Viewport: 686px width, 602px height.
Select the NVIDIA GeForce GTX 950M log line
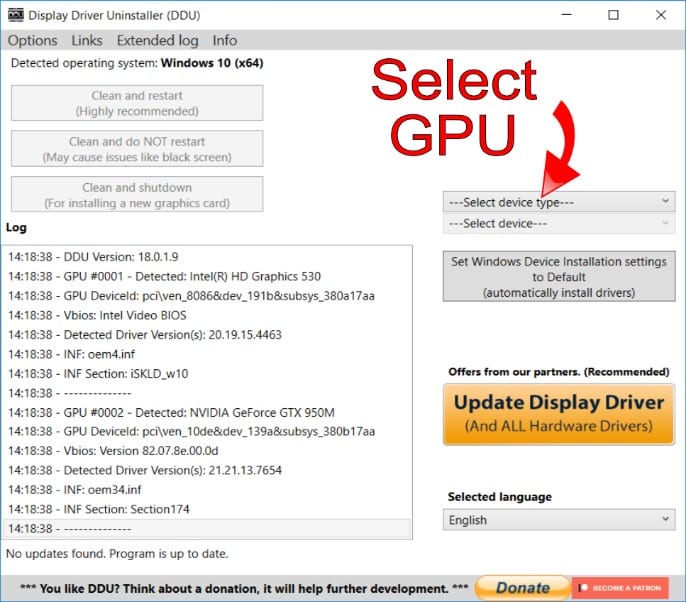[x=178, y=412]
